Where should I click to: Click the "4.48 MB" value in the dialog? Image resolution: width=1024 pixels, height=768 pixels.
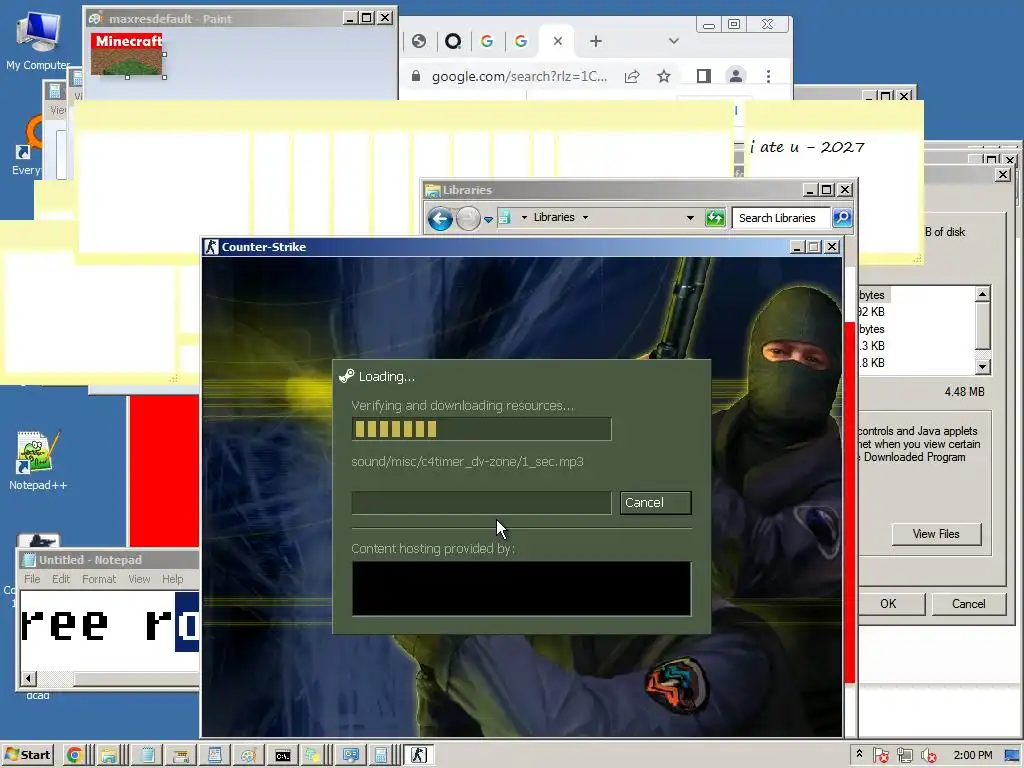point(964,392)
